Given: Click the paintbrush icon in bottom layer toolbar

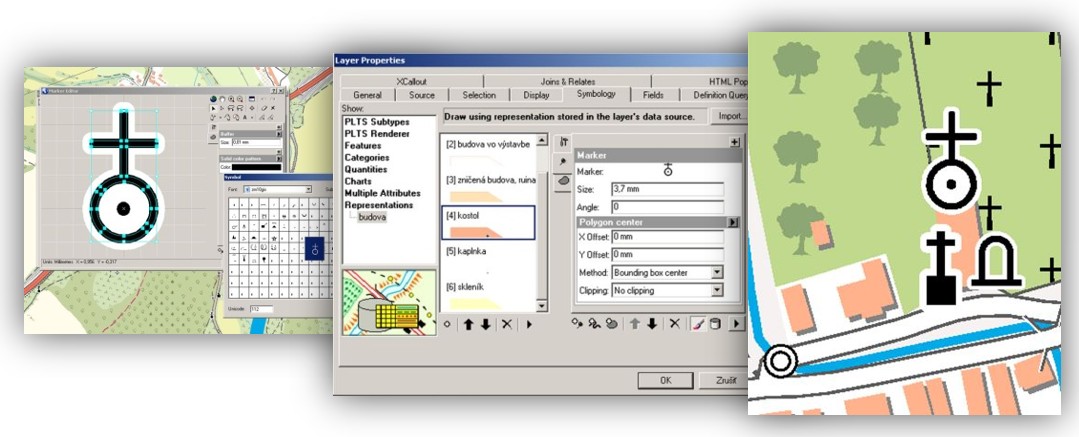Looking at the screenshot, I should (698, 324).
